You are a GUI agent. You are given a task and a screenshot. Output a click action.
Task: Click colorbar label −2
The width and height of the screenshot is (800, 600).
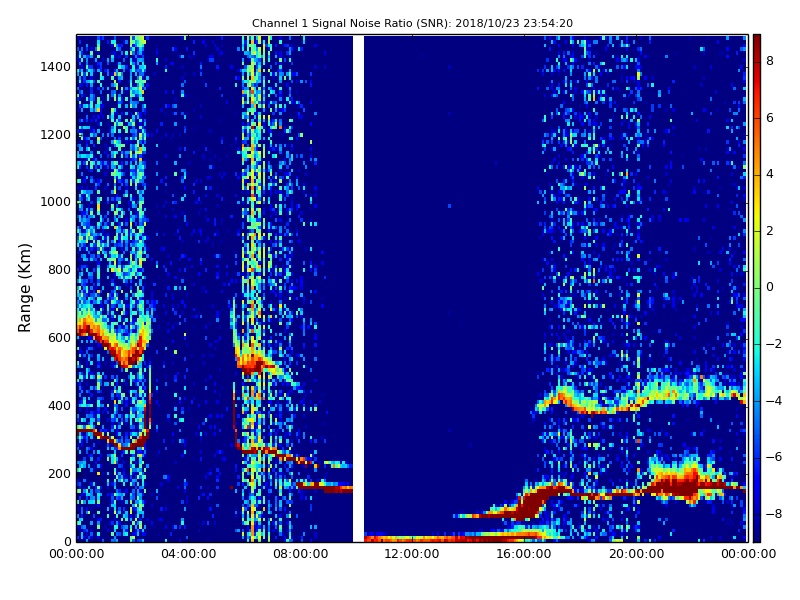tap(773, 344)
